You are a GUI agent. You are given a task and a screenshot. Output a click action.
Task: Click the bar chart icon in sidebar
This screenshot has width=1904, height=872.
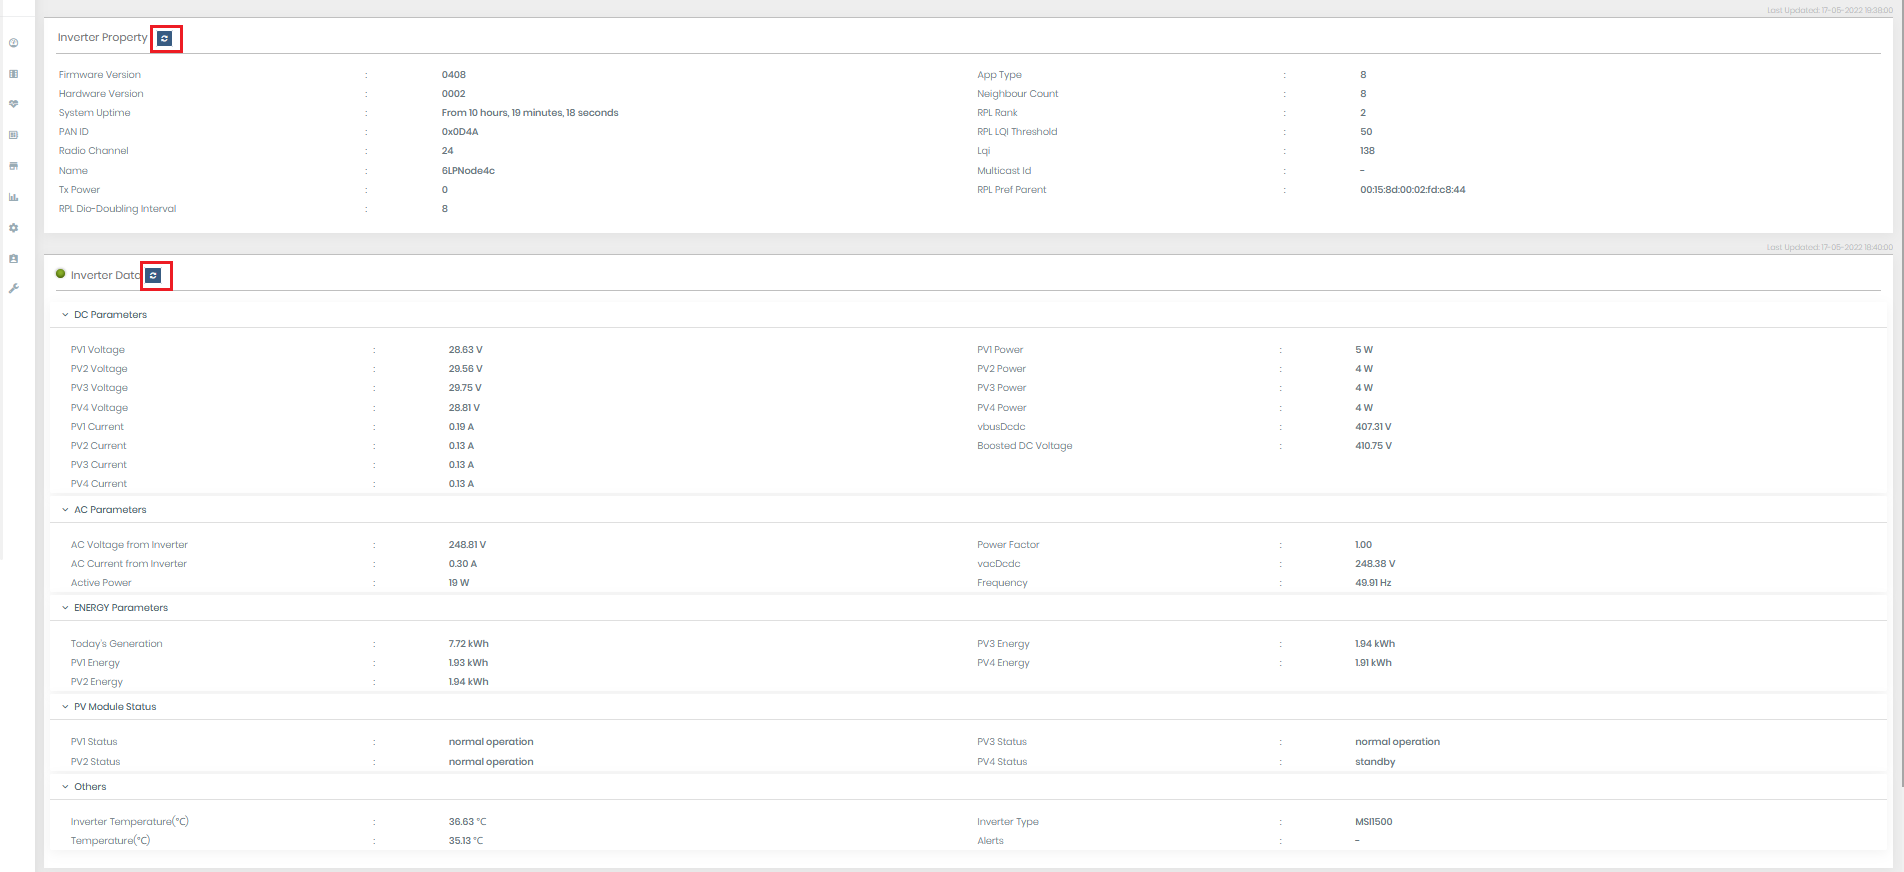[x=14, y=197]
